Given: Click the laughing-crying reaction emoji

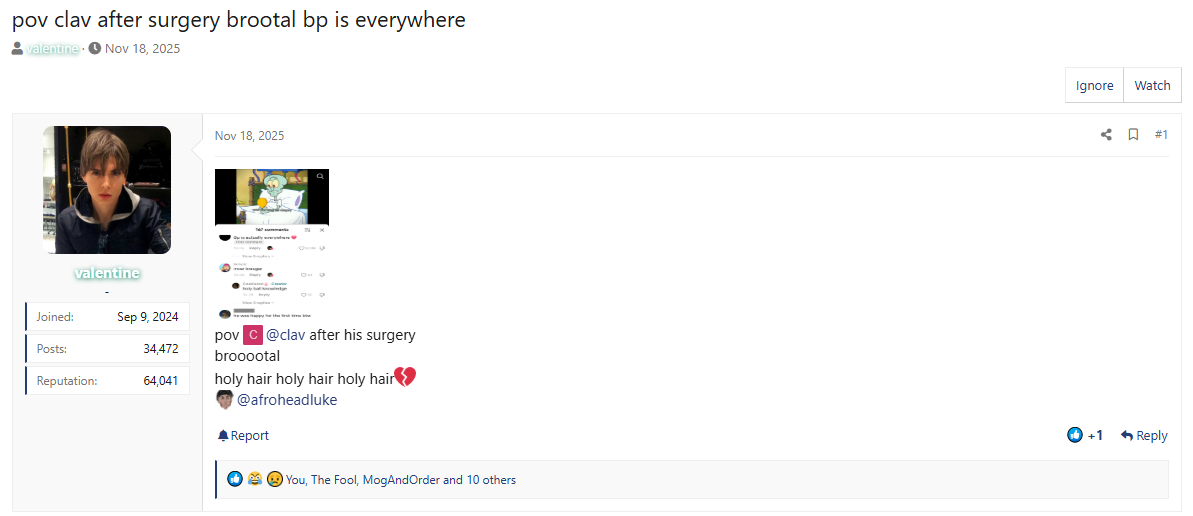Looking at the screenshot, I should coord(255,479).
